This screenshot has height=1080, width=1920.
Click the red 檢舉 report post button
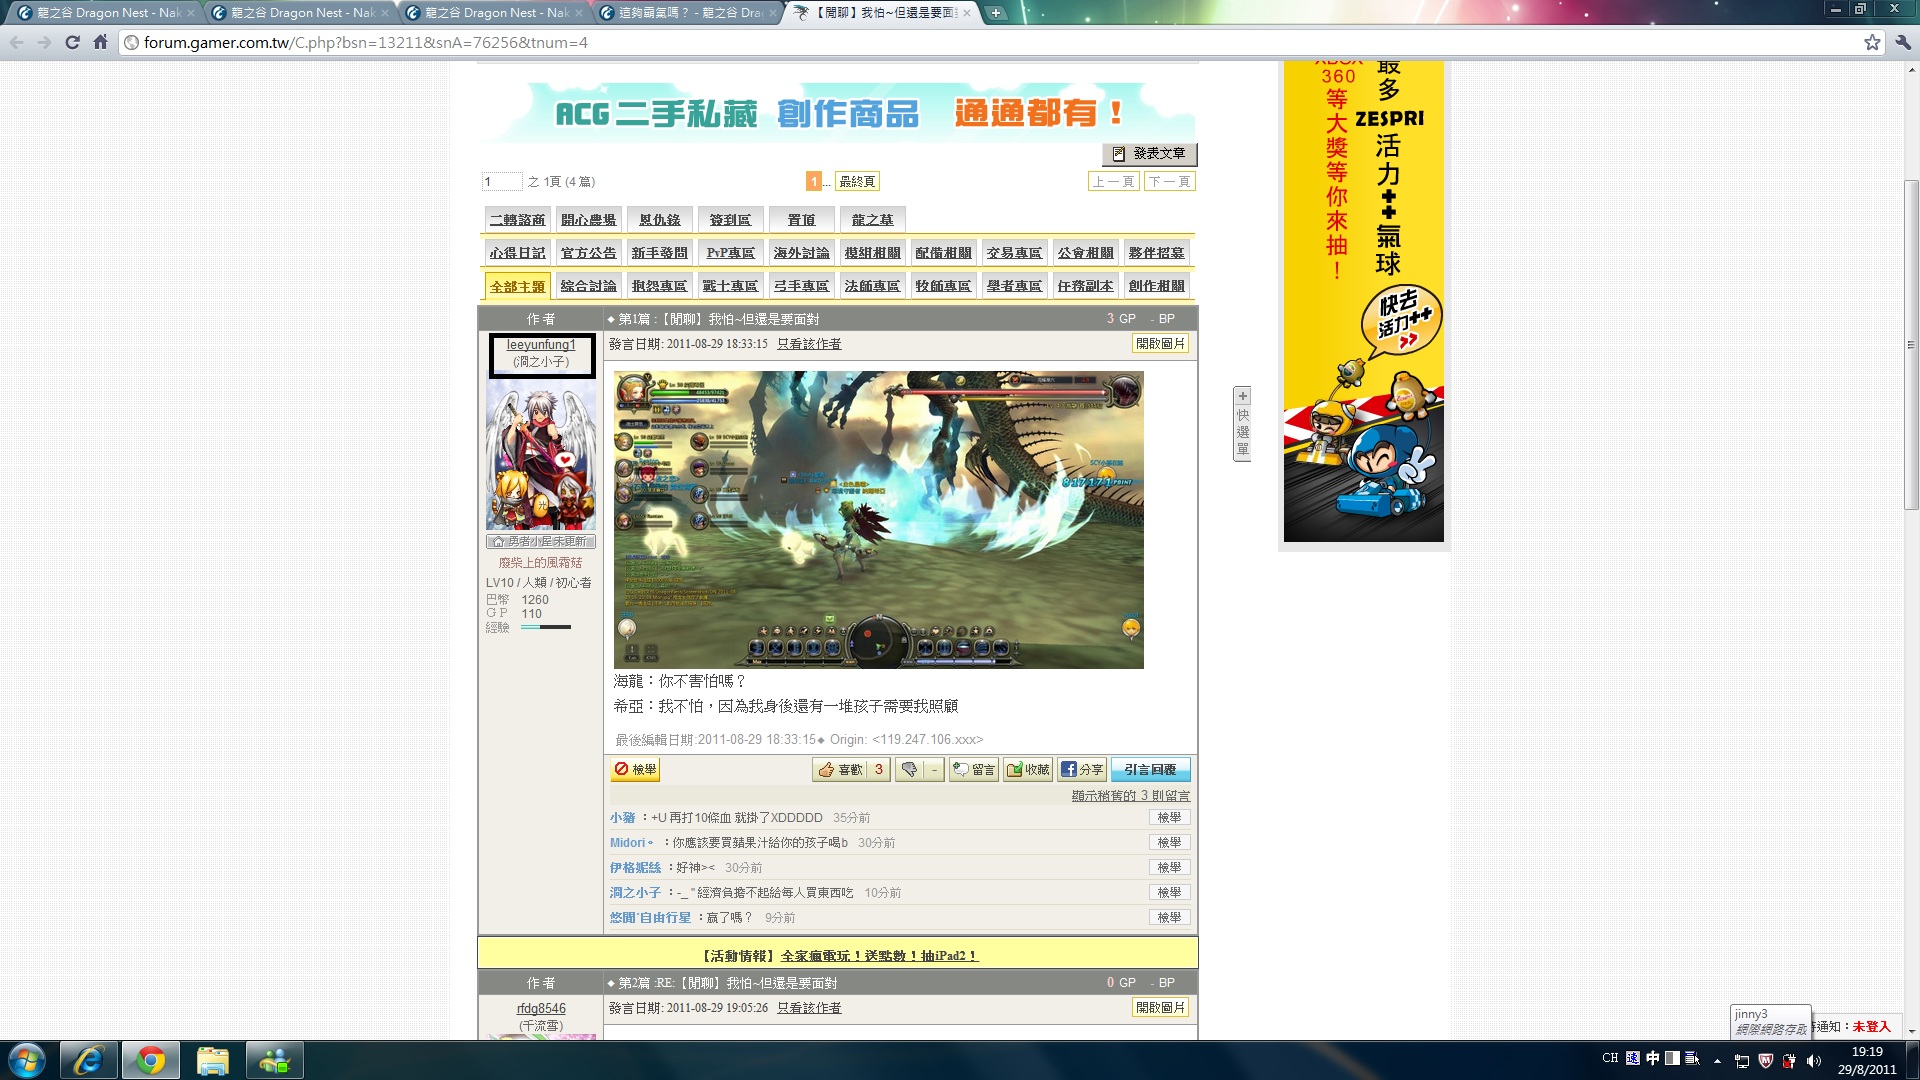click(635, 769)
